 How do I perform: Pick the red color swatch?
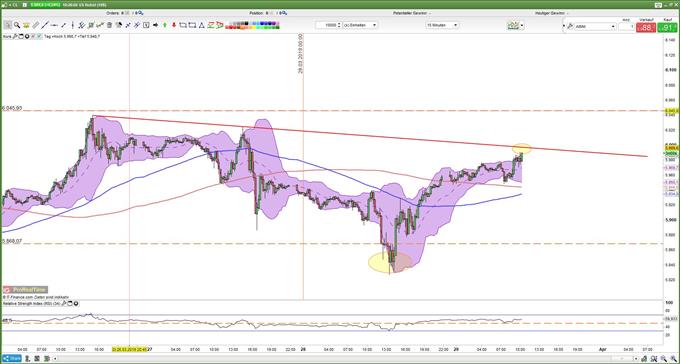pos(231,27)
